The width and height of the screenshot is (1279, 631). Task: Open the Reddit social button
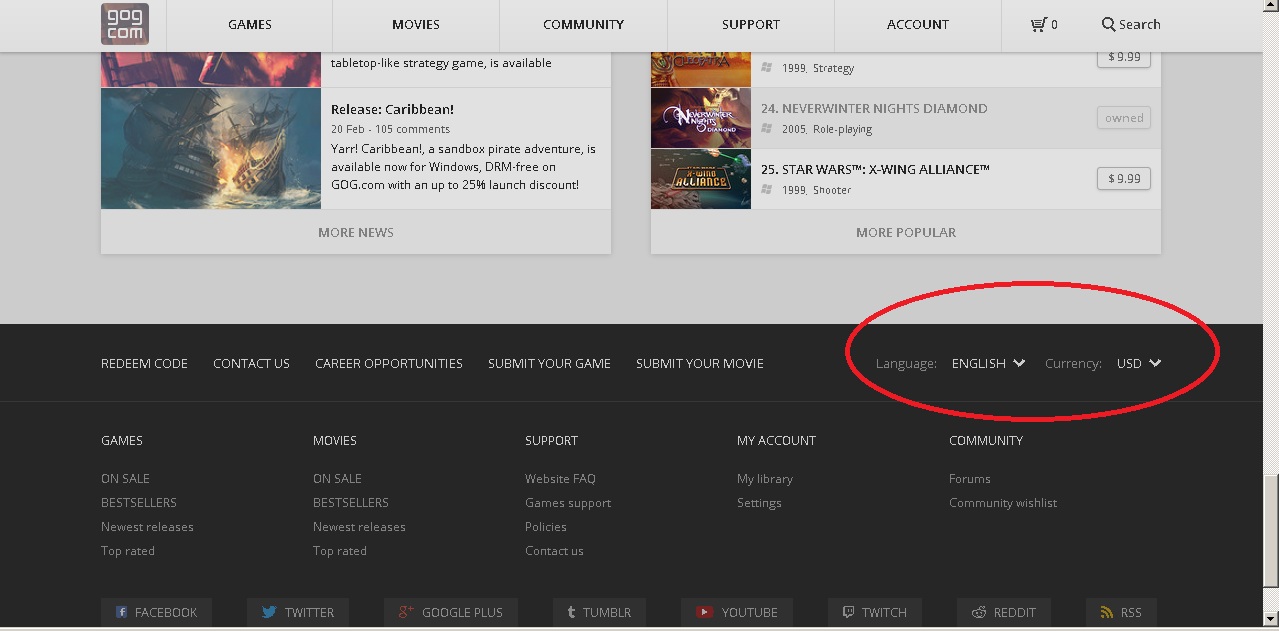pyautogui.click(x=1004, y=612)
